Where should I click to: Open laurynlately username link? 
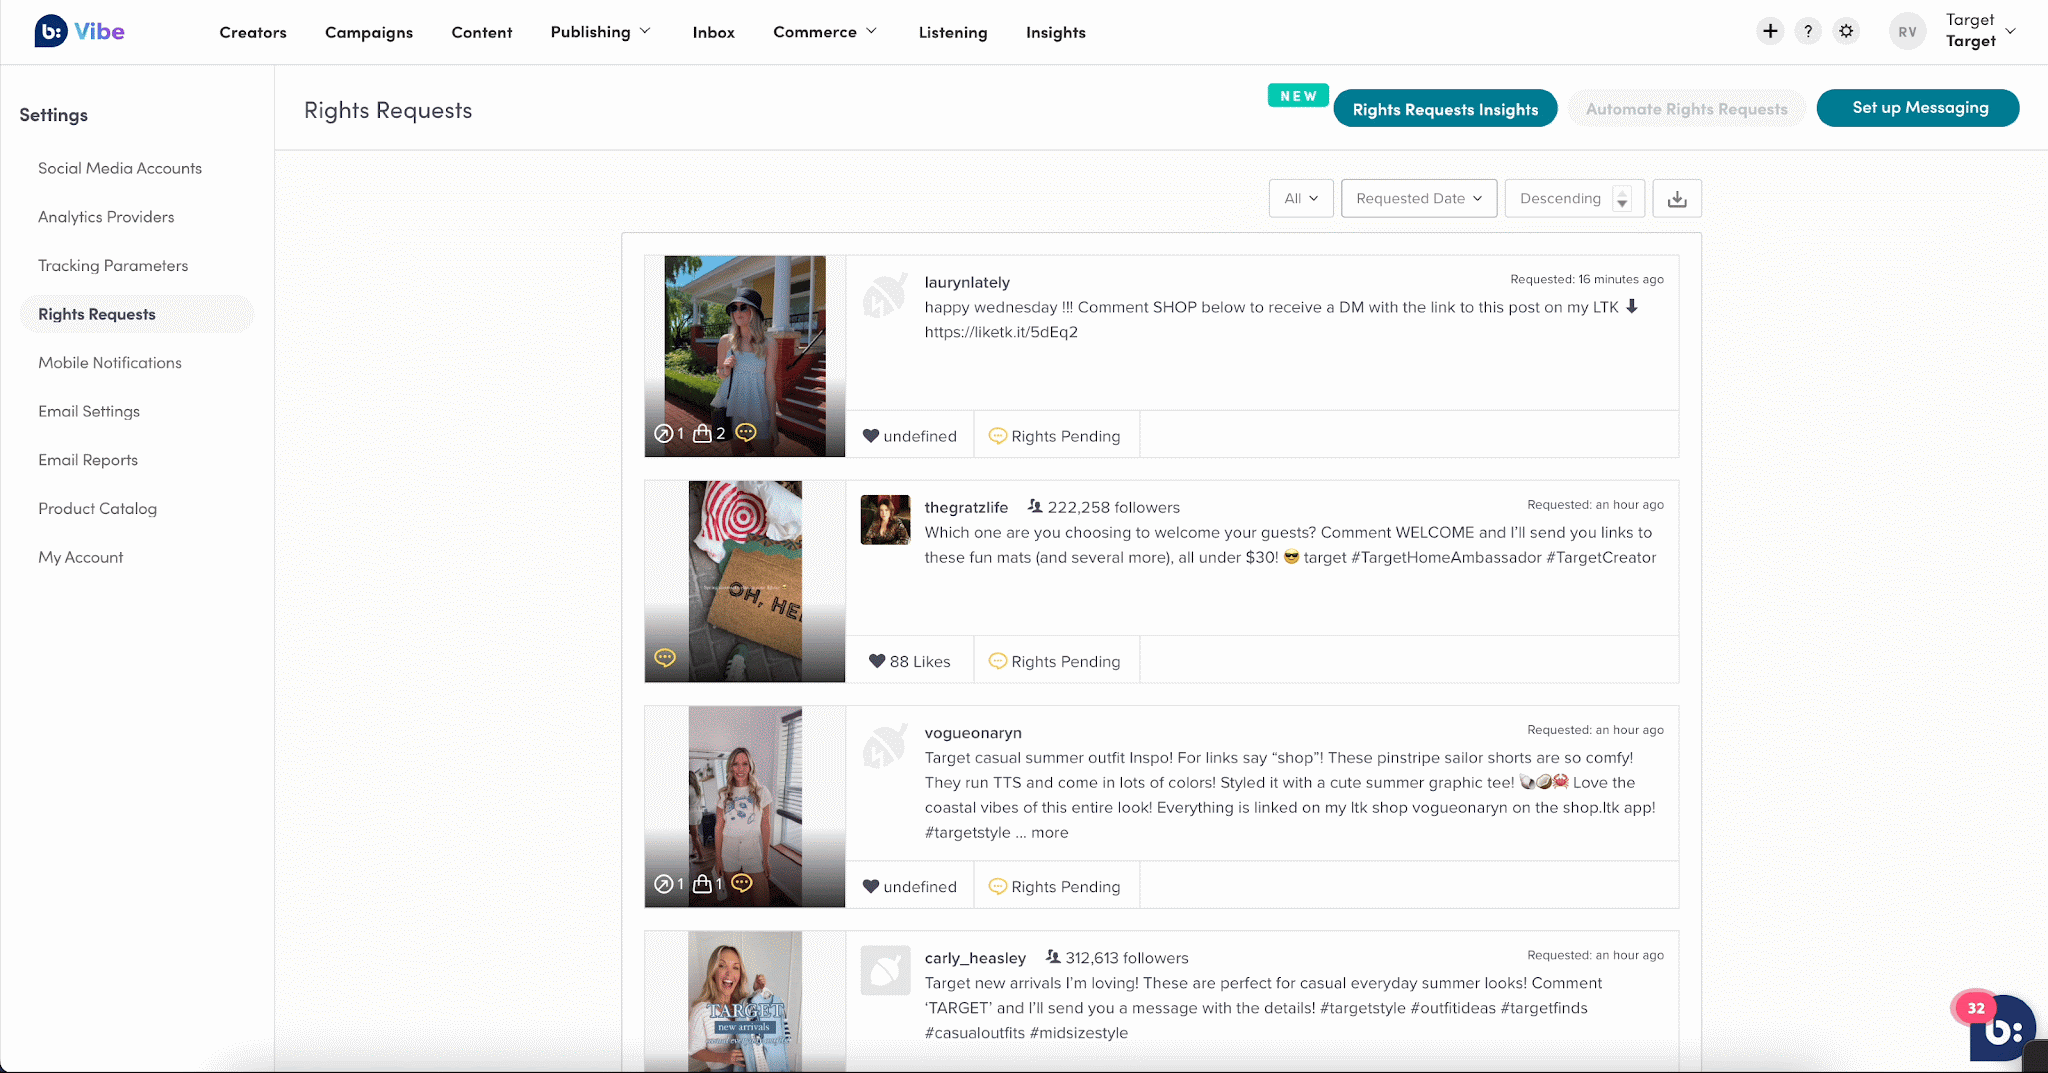(967, 282)
